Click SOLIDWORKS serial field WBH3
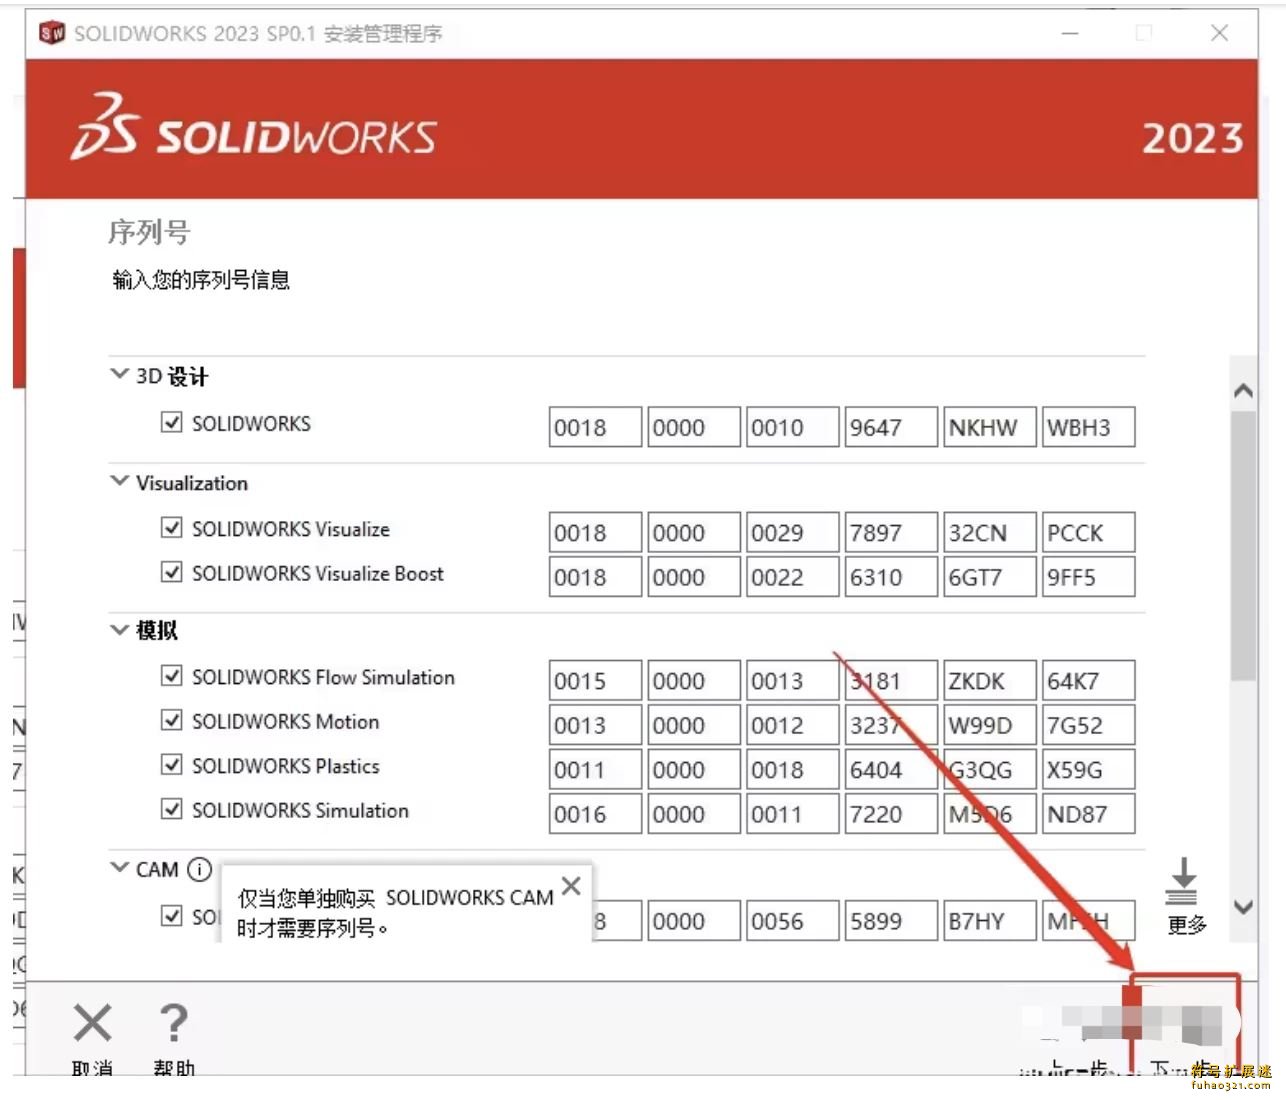1286x1100 pixels. [1088, 427]
